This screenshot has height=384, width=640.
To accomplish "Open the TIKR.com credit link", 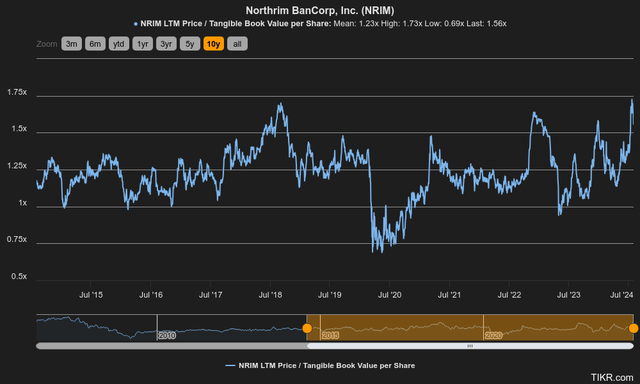I will pos(612,377).
